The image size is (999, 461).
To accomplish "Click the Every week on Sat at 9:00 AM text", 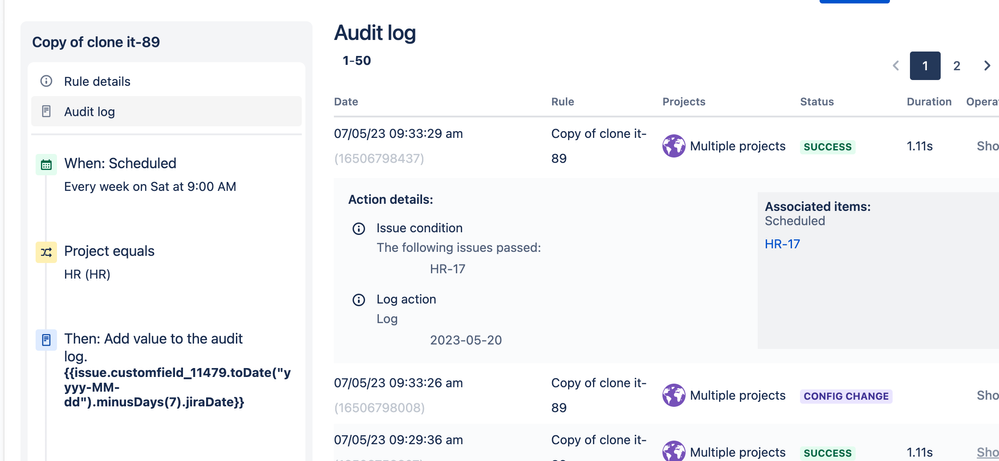I will tap(150, 187).
